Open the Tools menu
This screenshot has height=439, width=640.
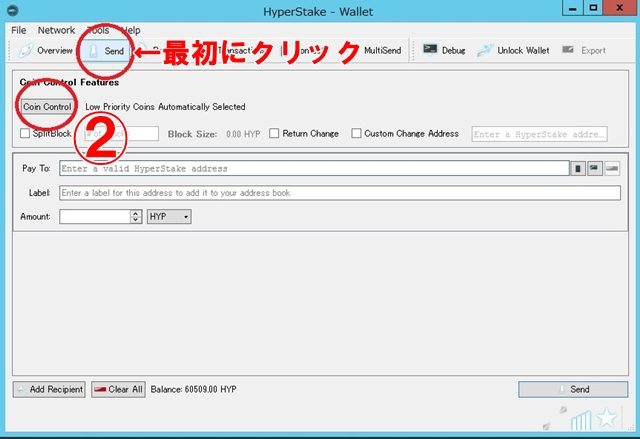pos(98,30)
